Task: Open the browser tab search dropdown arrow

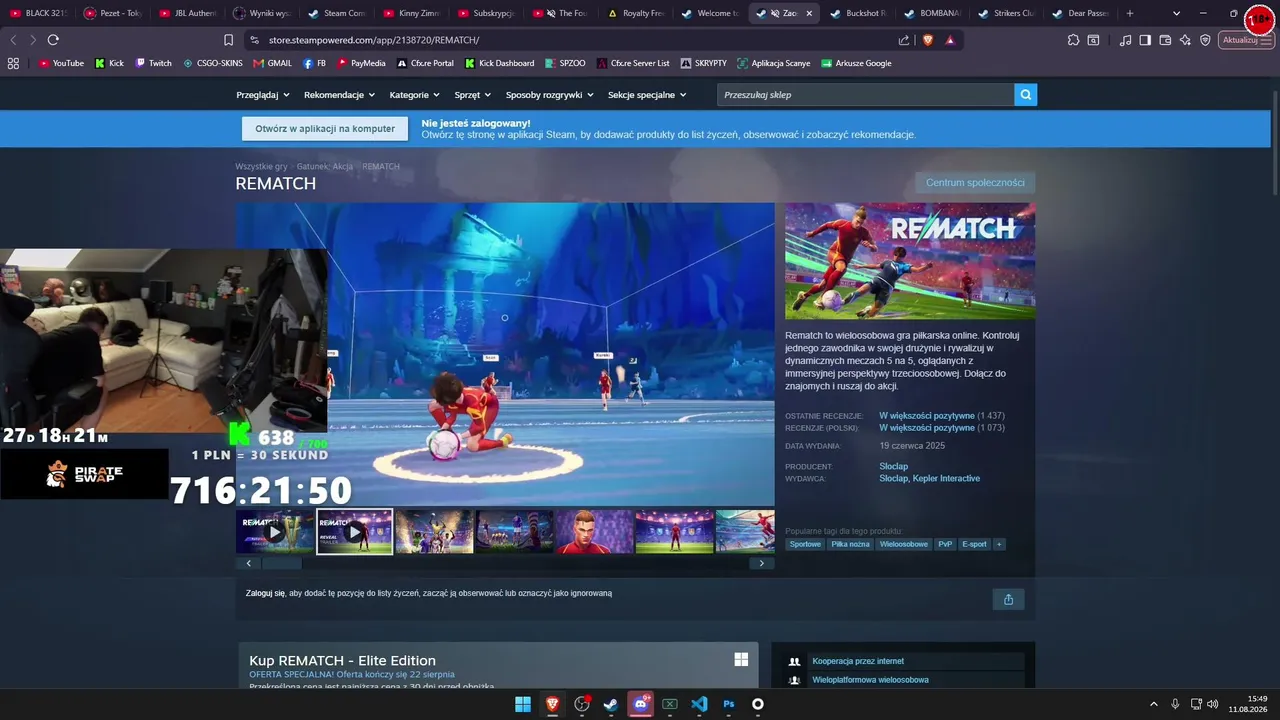Action: (x=1176, y=13)
